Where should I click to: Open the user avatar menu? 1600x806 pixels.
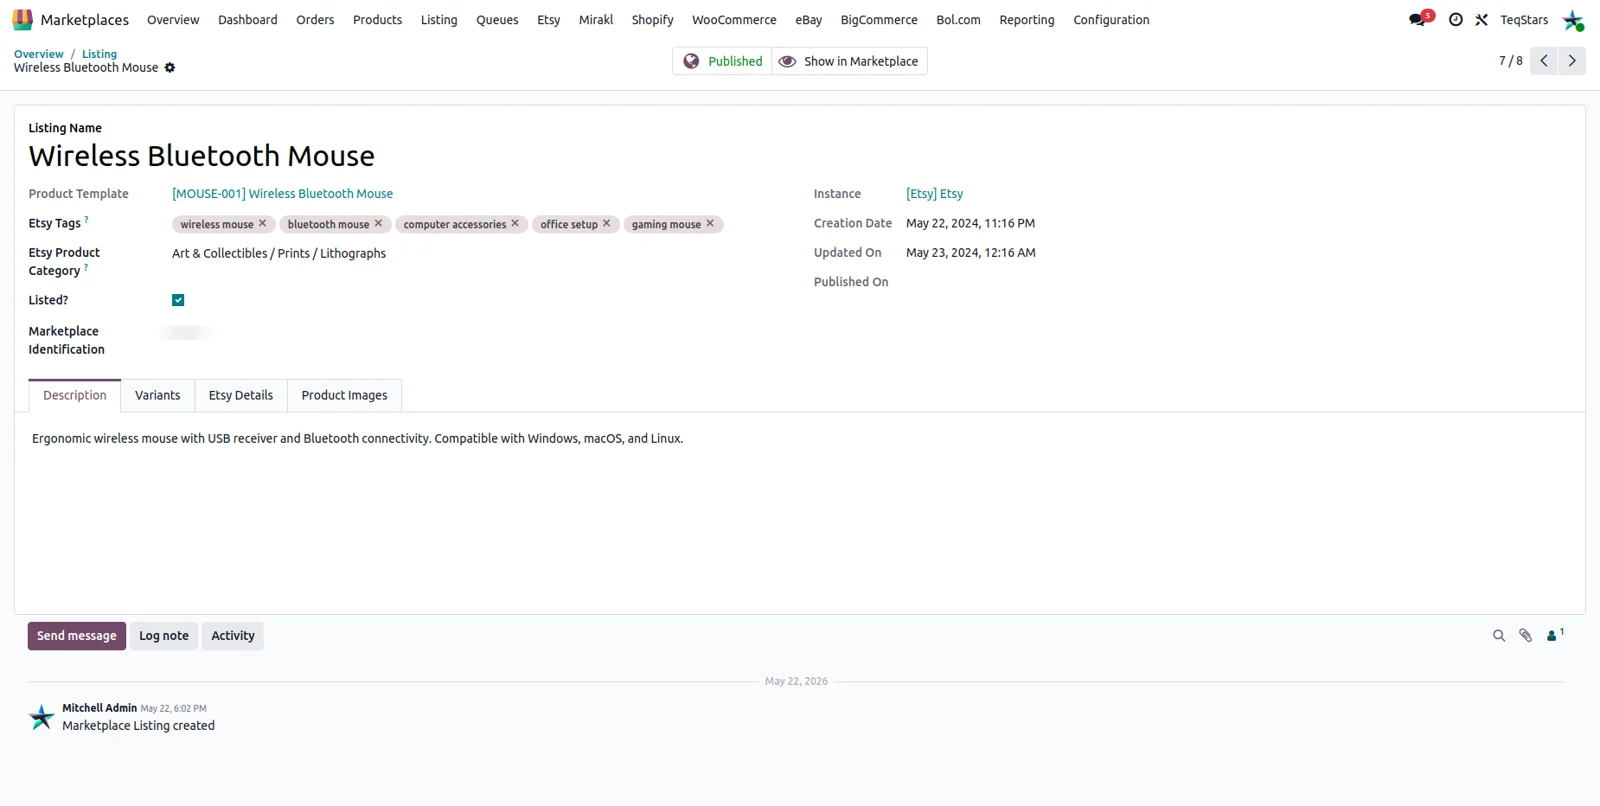(x=1573, y=20)
